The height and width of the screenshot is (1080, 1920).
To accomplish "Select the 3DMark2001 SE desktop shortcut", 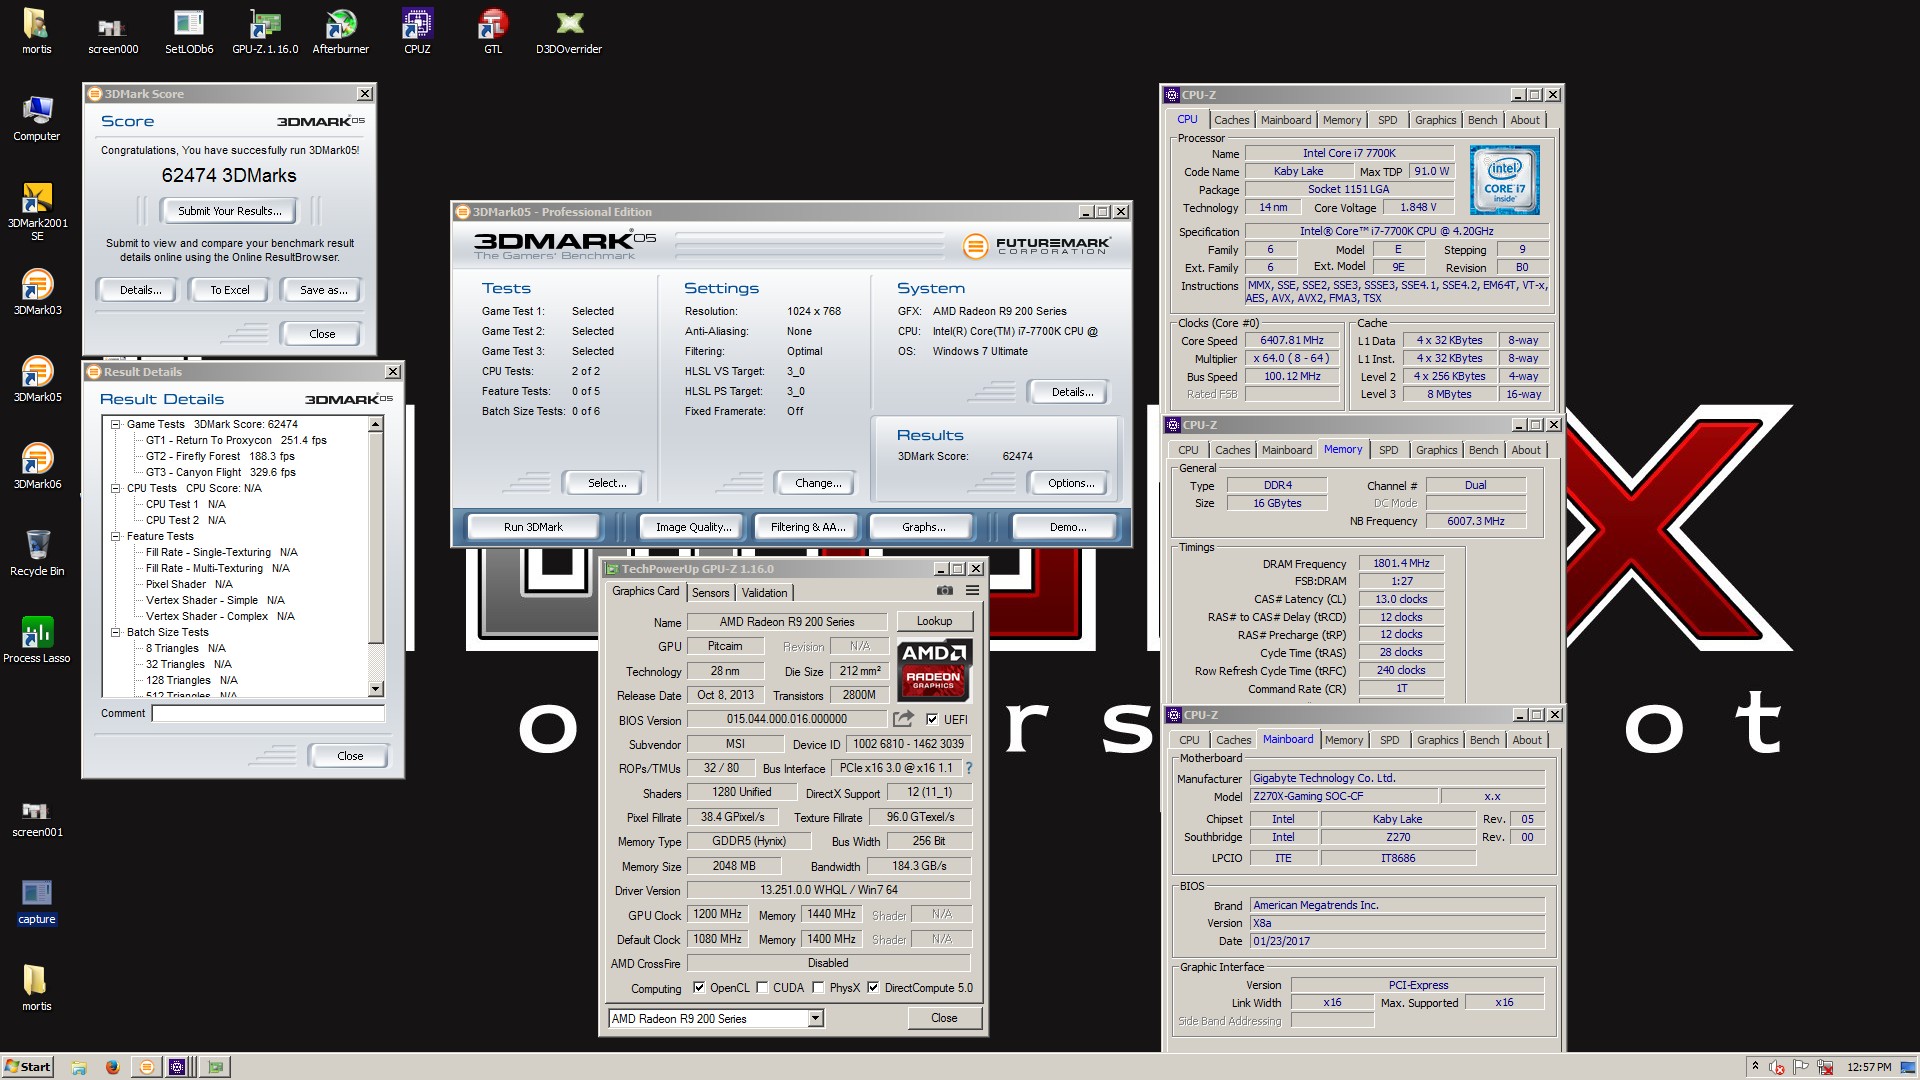I will (37, 213).
